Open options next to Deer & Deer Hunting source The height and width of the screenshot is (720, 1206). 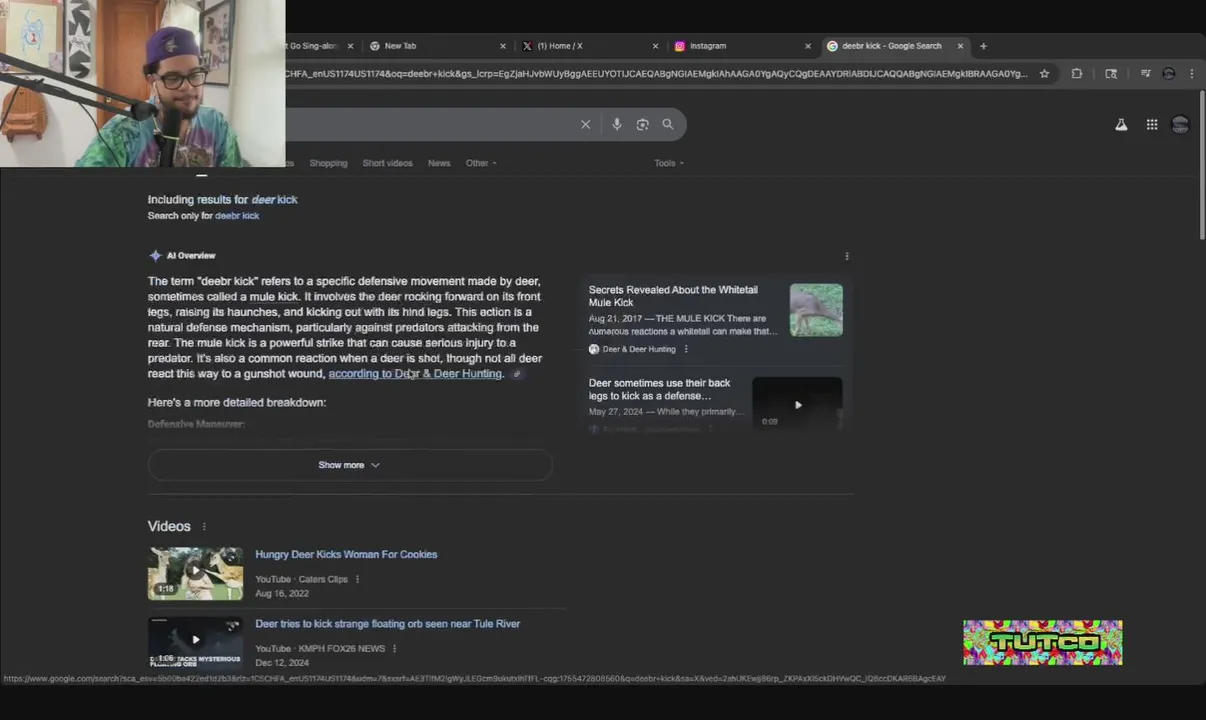pos(686,349)
